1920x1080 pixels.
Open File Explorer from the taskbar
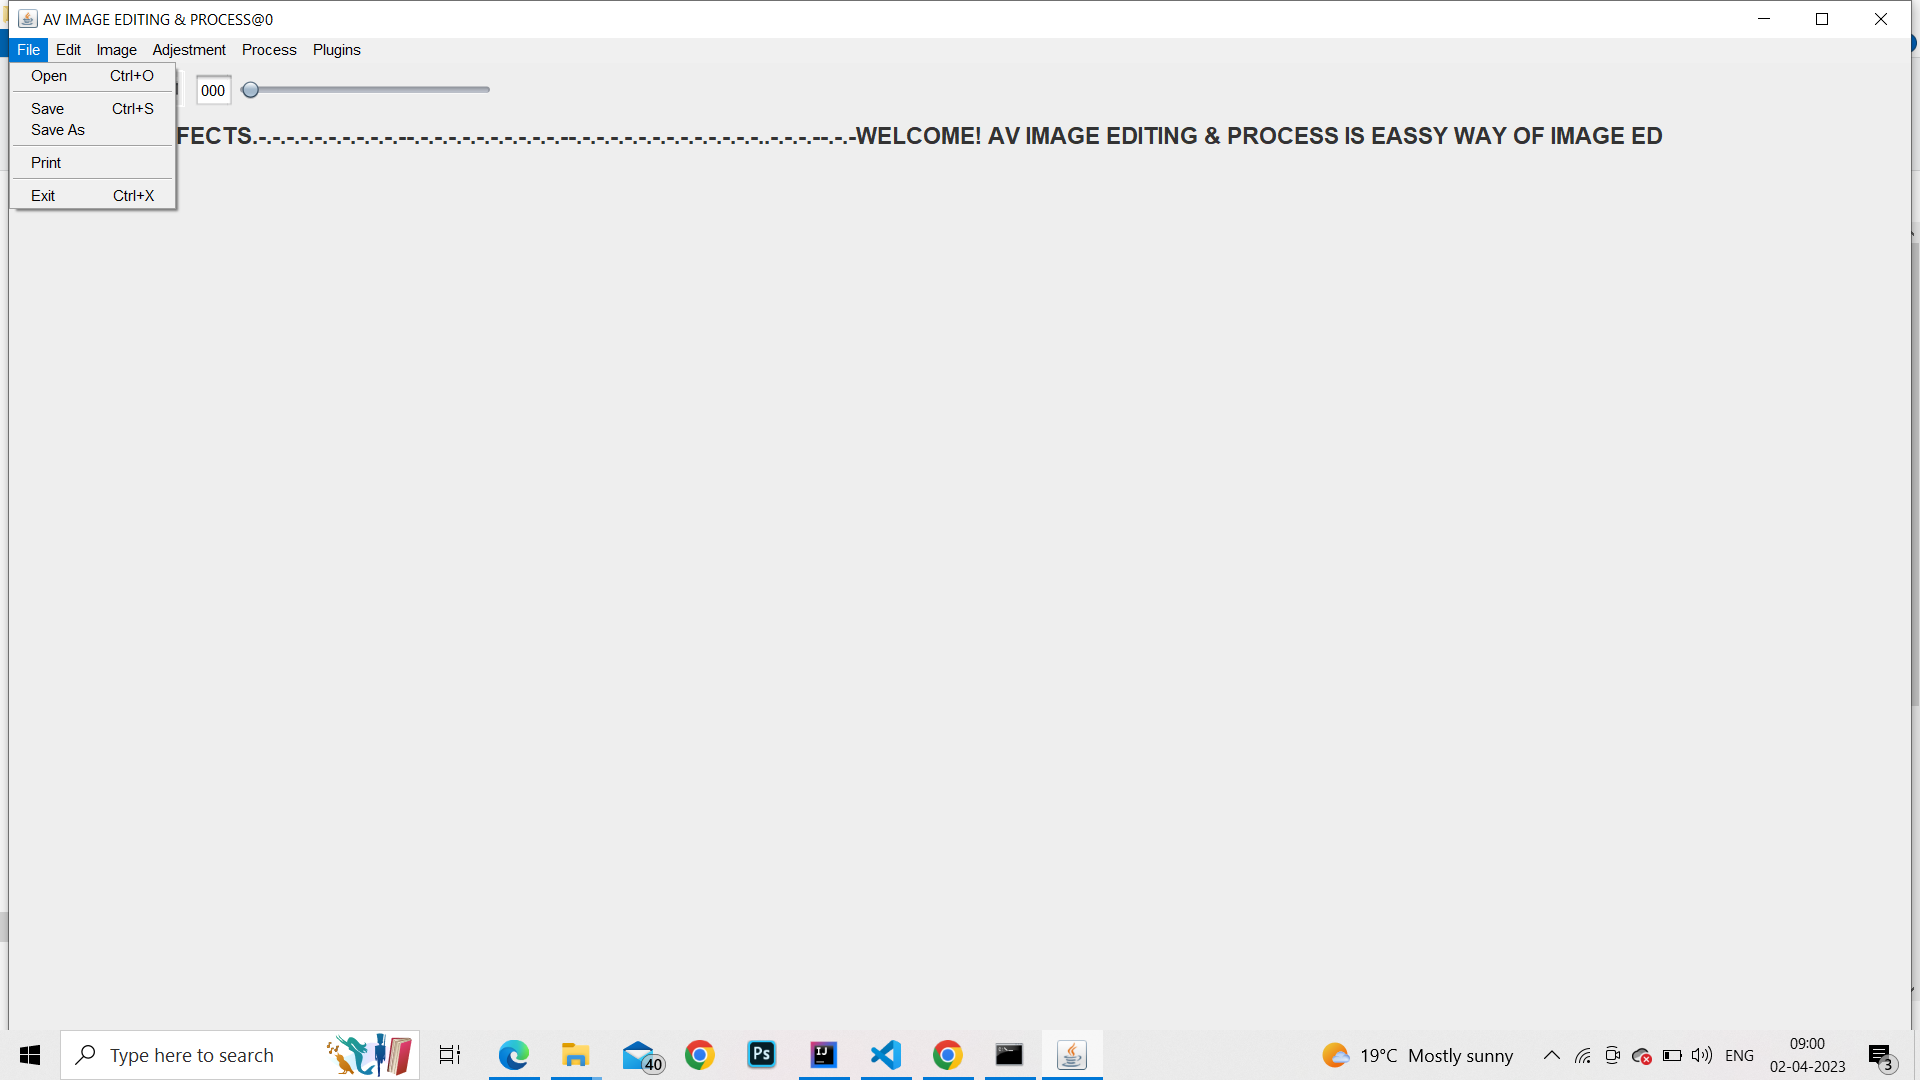click(x=575, y=1054)
